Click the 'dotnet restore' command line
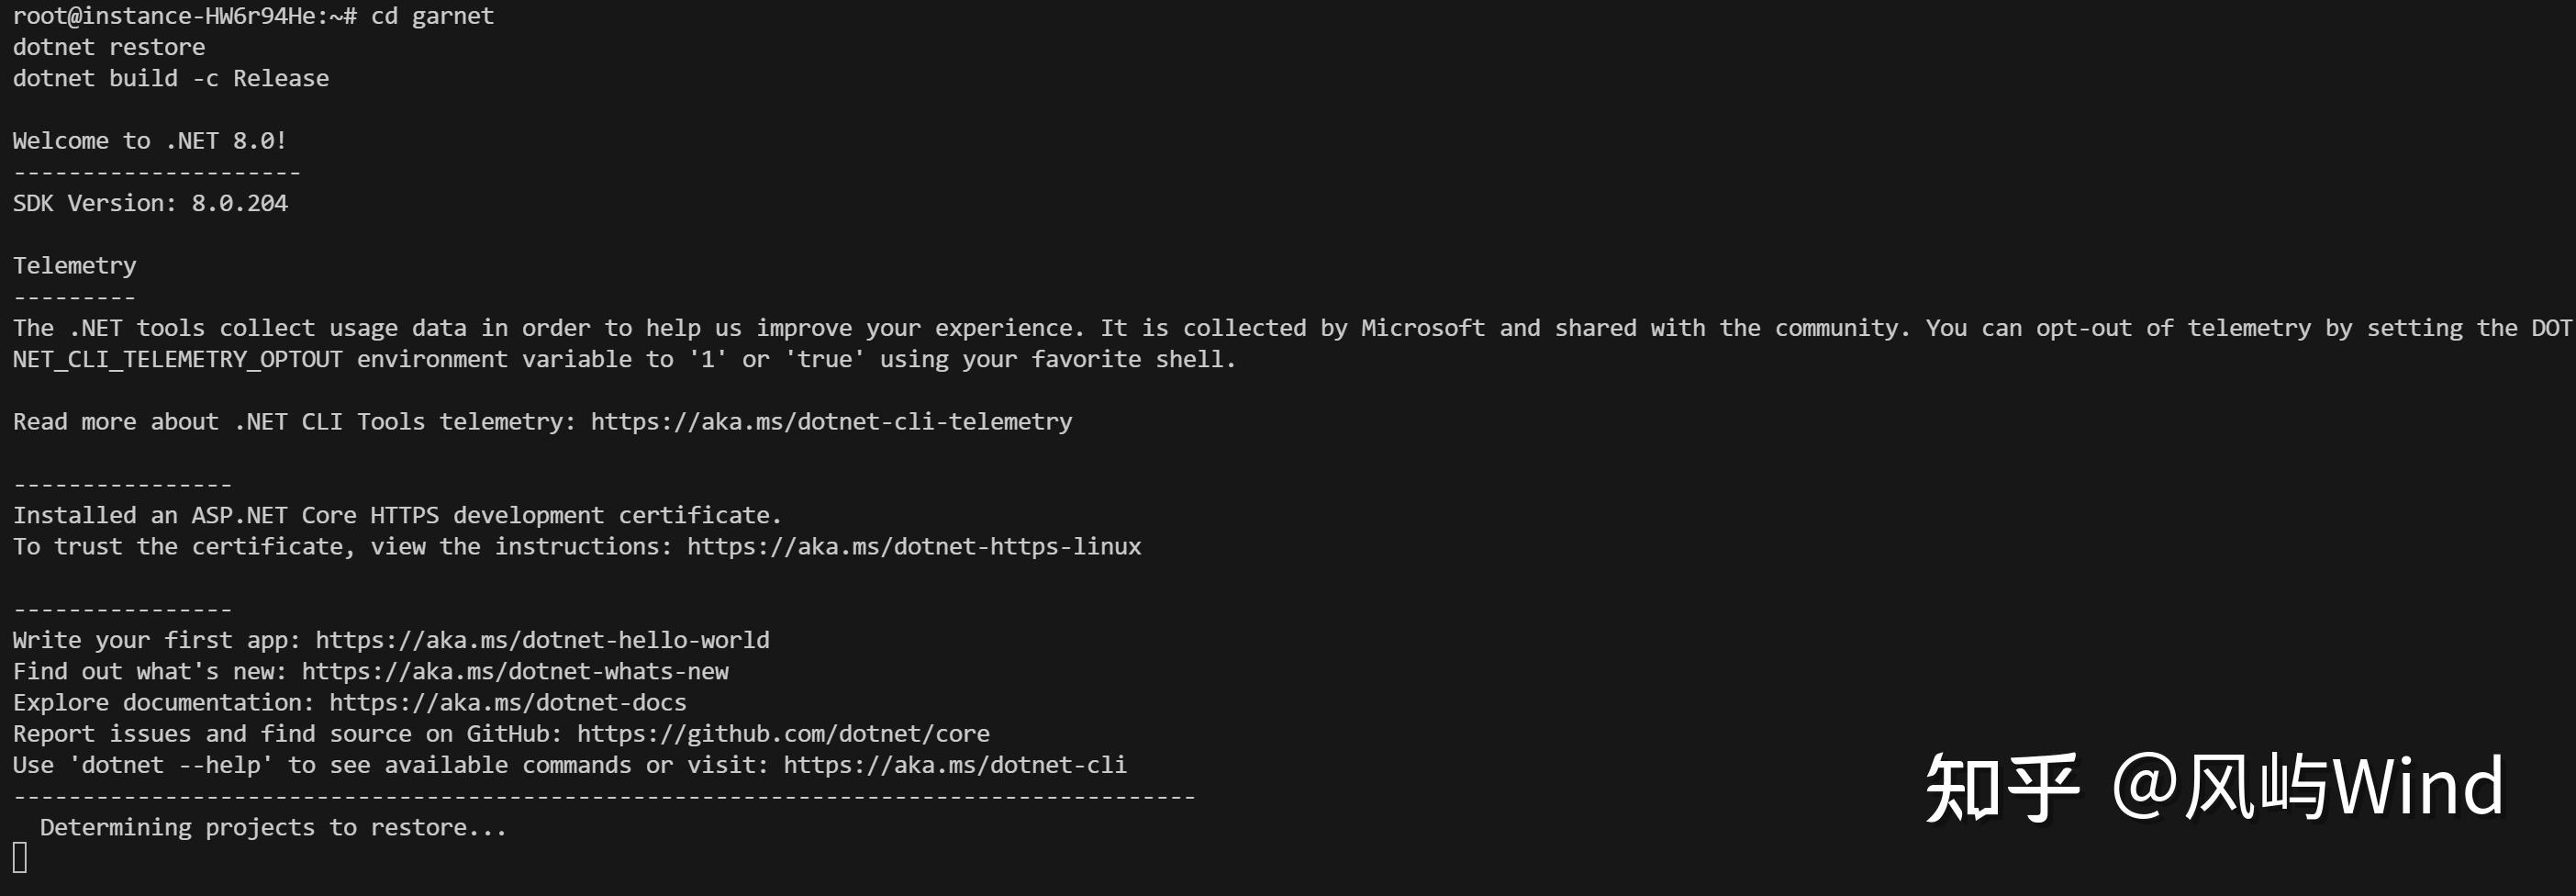Viewport: 2576px width, 896px height. (x=109, y=48)
